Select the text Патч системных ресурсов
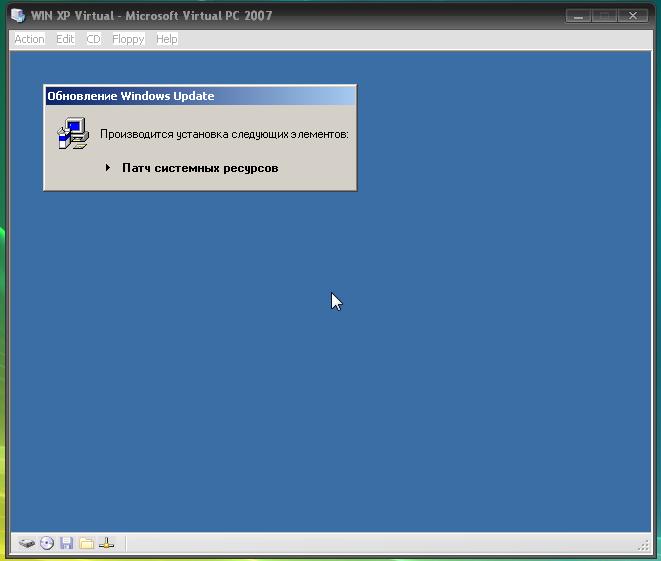 200,168
